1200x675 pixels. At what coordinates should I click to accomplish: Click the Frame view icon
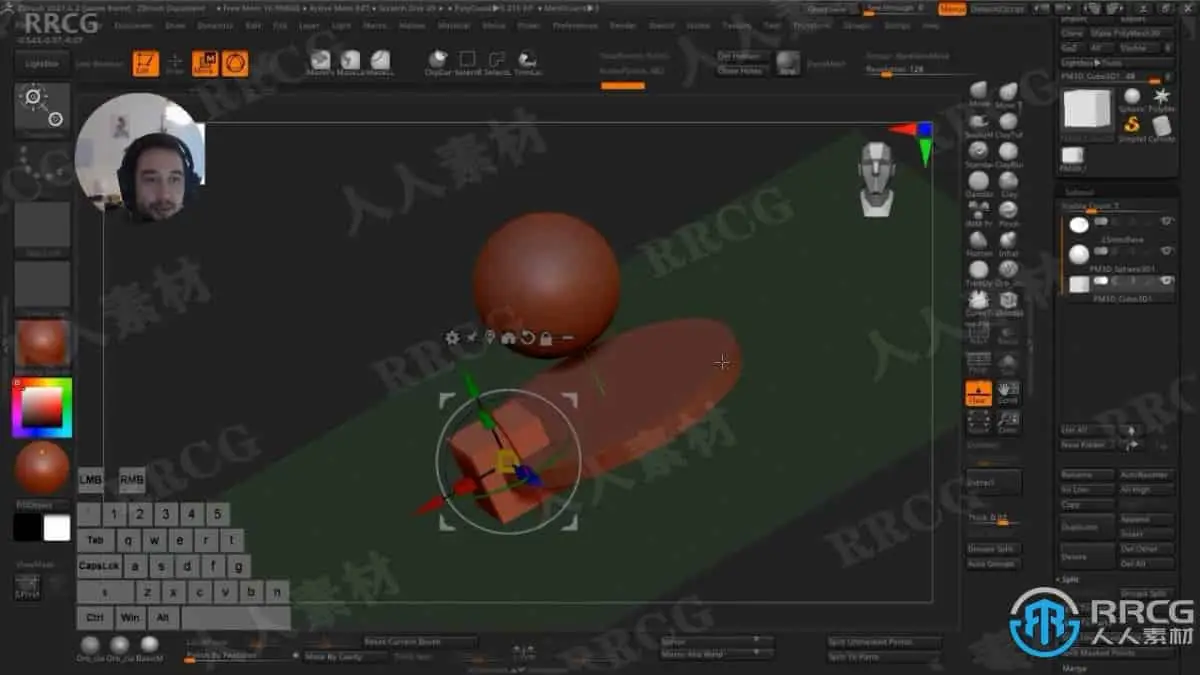point(979,422)
